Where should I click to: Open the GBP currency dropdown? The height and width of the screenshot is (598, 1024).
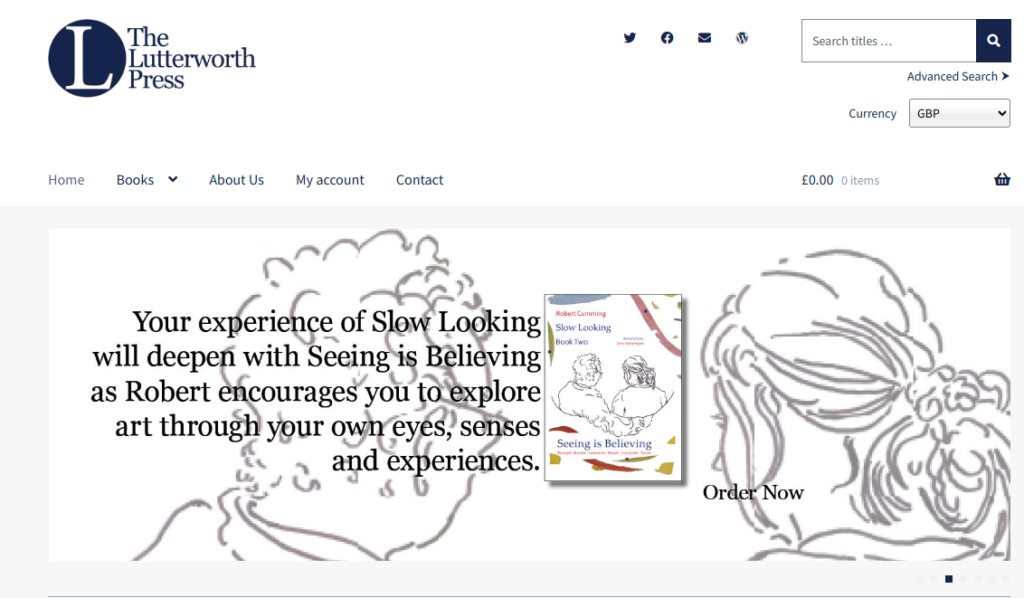pos(959,113)
